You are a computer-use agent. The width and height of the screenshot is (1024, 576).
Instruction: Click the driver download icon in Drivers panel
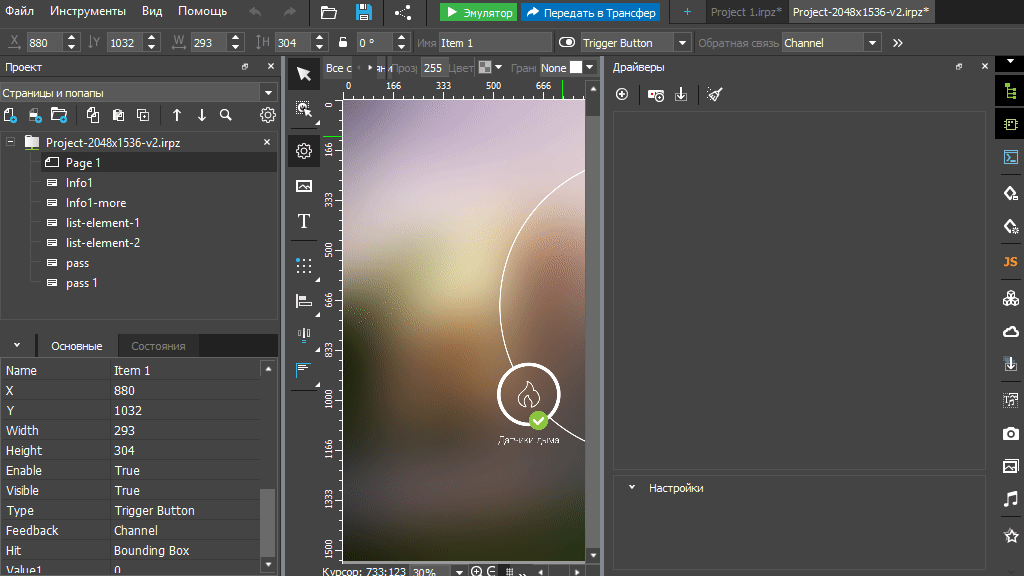[x=682, y=94]
